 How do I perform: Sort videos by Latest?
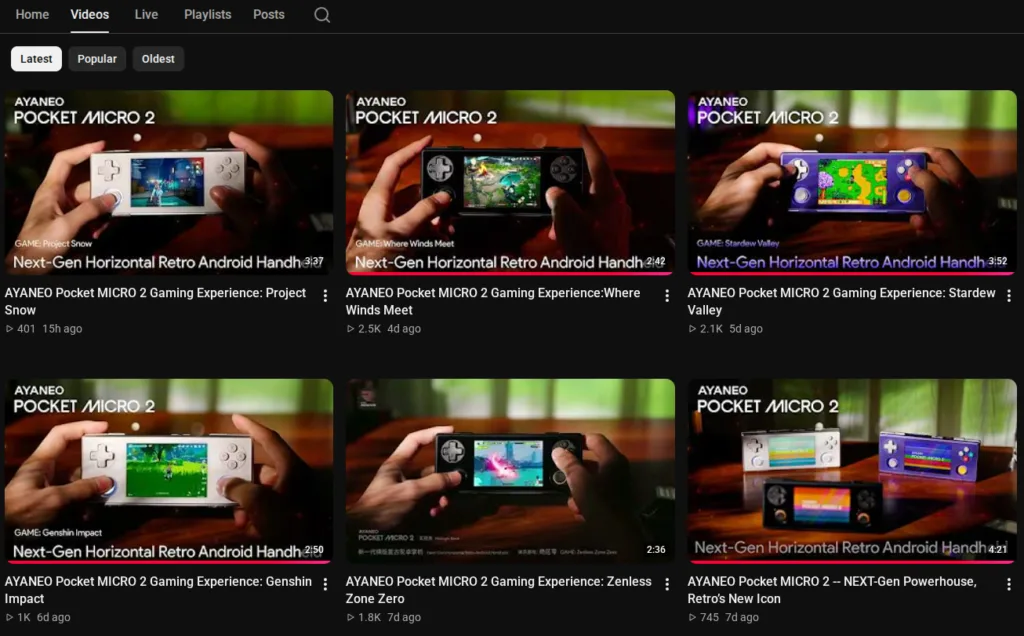pyautogui.click(x=36, y=59)
